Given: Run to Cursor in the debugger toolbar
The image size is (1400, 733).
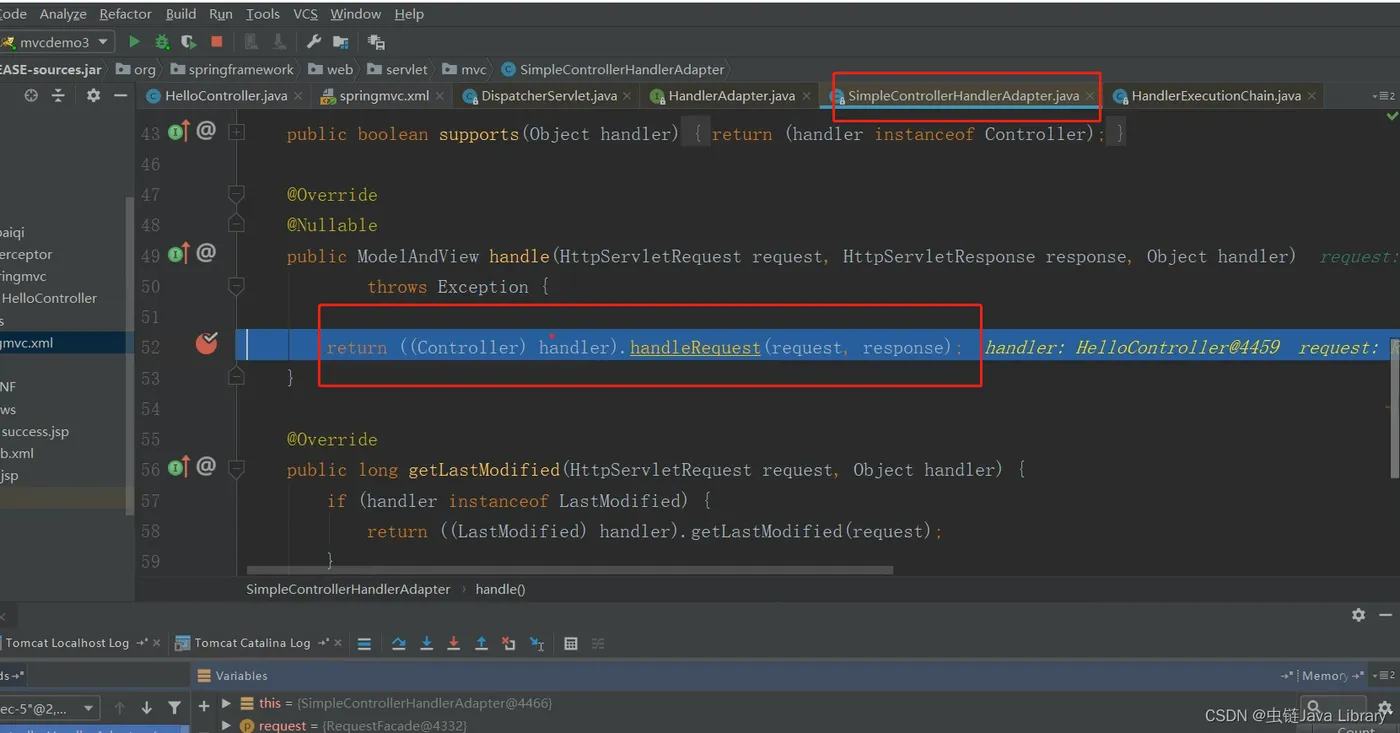Looking at the screenshot, I should (x=537, y=644).
